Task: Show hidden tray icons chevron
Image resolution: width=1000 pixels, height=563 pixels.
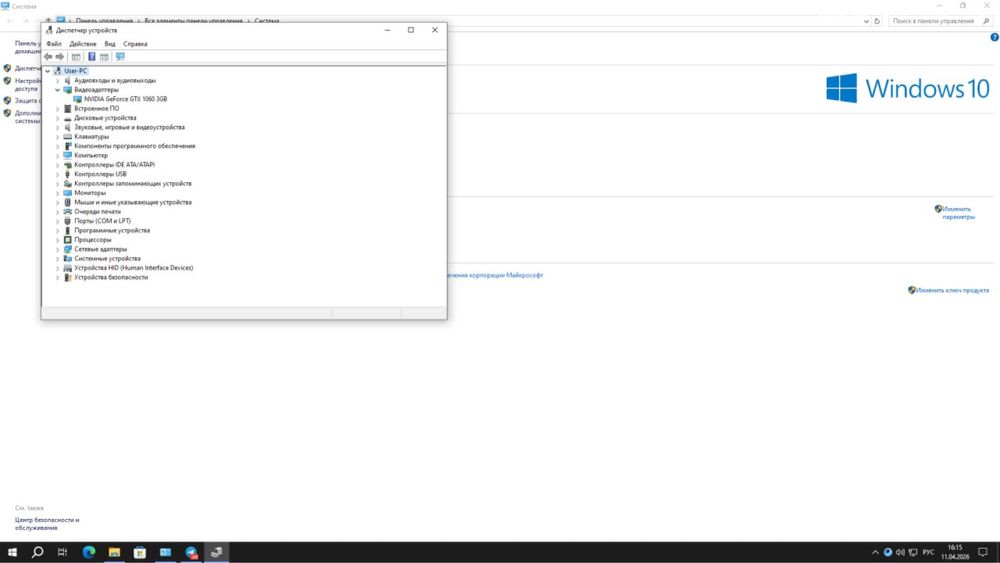Action: click(875, 552)
